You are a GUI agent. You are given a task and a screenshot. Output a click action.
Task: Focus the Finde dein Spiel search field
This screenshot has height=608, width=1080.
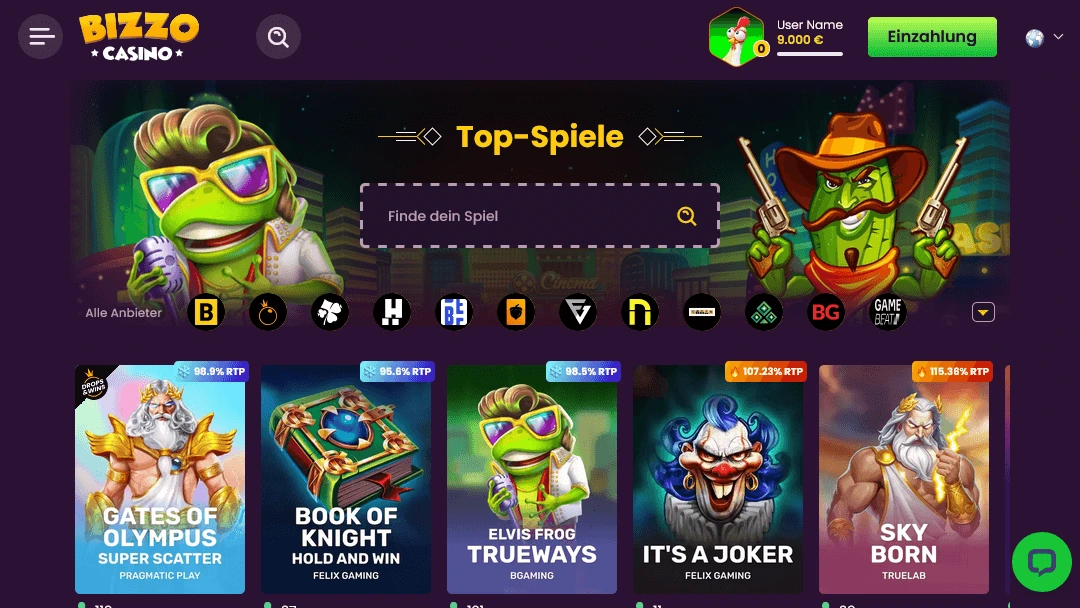[539, 216]
